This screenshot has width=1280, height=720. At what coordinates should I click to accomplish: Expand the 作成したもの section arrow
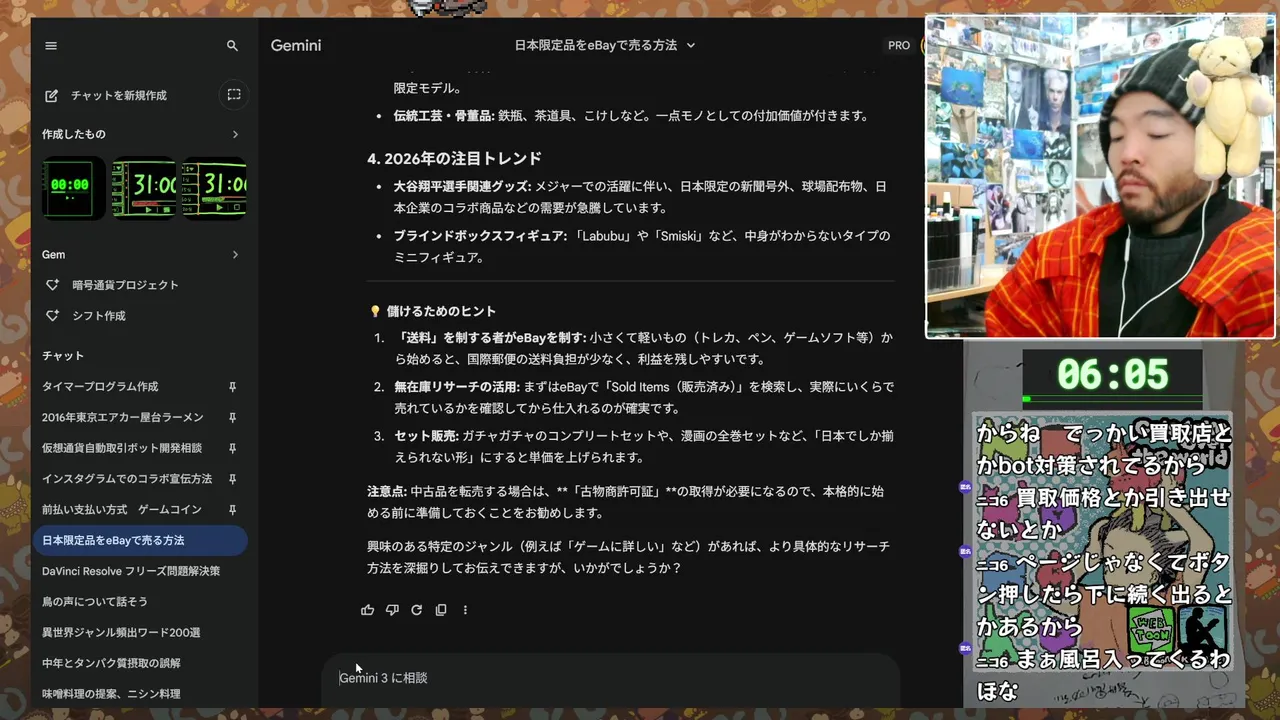click(x=235, y=134)
